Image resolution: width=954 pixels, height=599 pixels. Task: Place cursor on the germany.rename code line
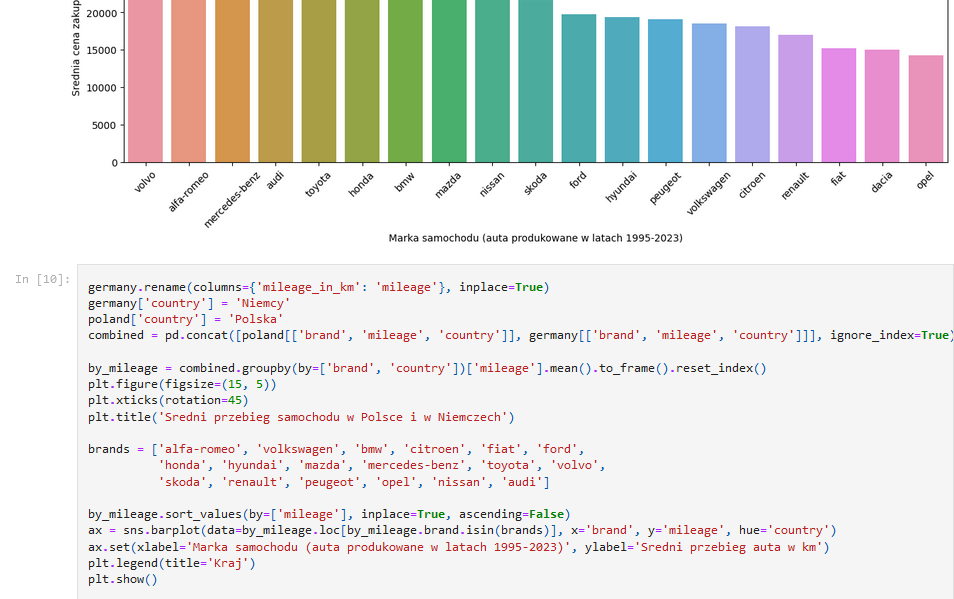[318, 287]
